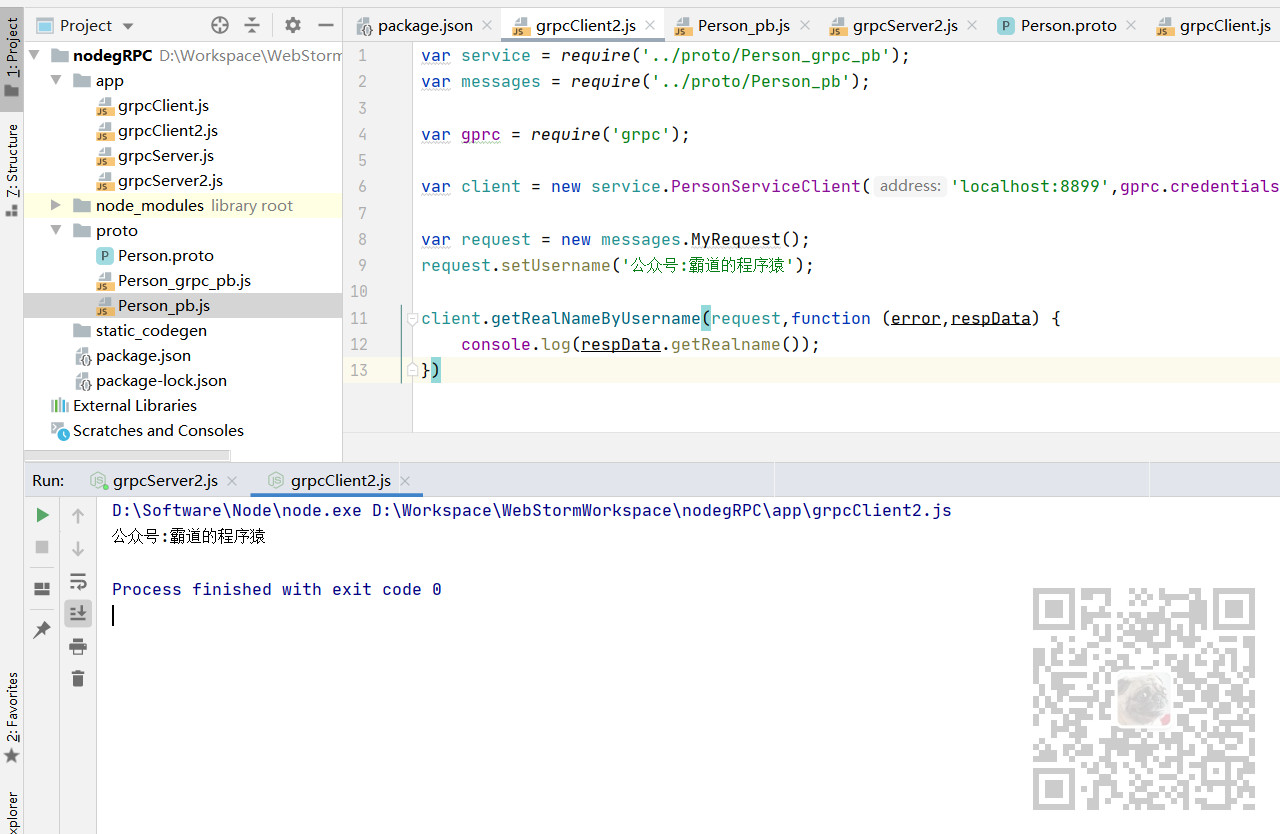
Task: Expand the node_modules folder
Action: tap(56, 205)
